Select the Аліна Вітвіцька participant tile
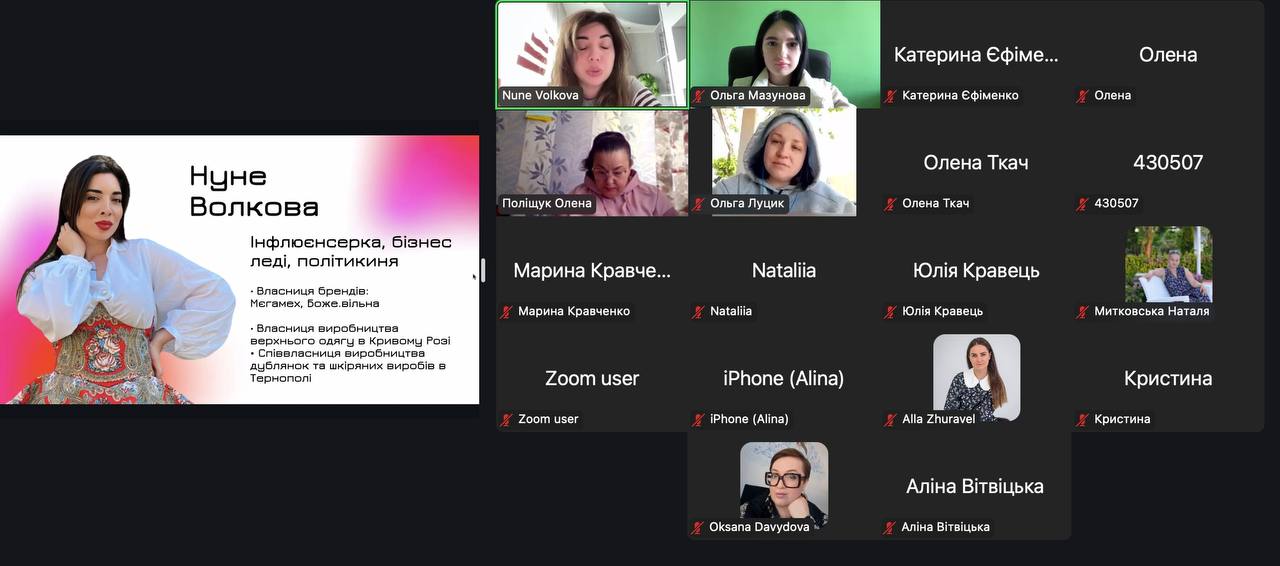The width and height of the screenshot is (1280, 566). pos(975,486)
